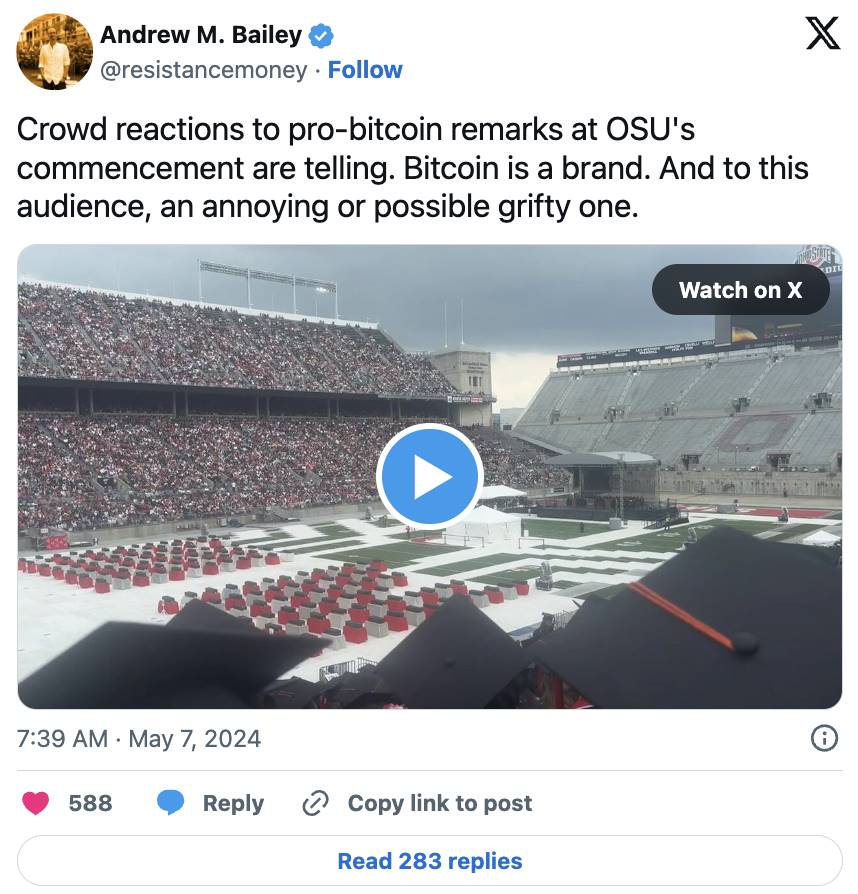
Task: Click the May 7, 2024 date
Action: (195, 739)
